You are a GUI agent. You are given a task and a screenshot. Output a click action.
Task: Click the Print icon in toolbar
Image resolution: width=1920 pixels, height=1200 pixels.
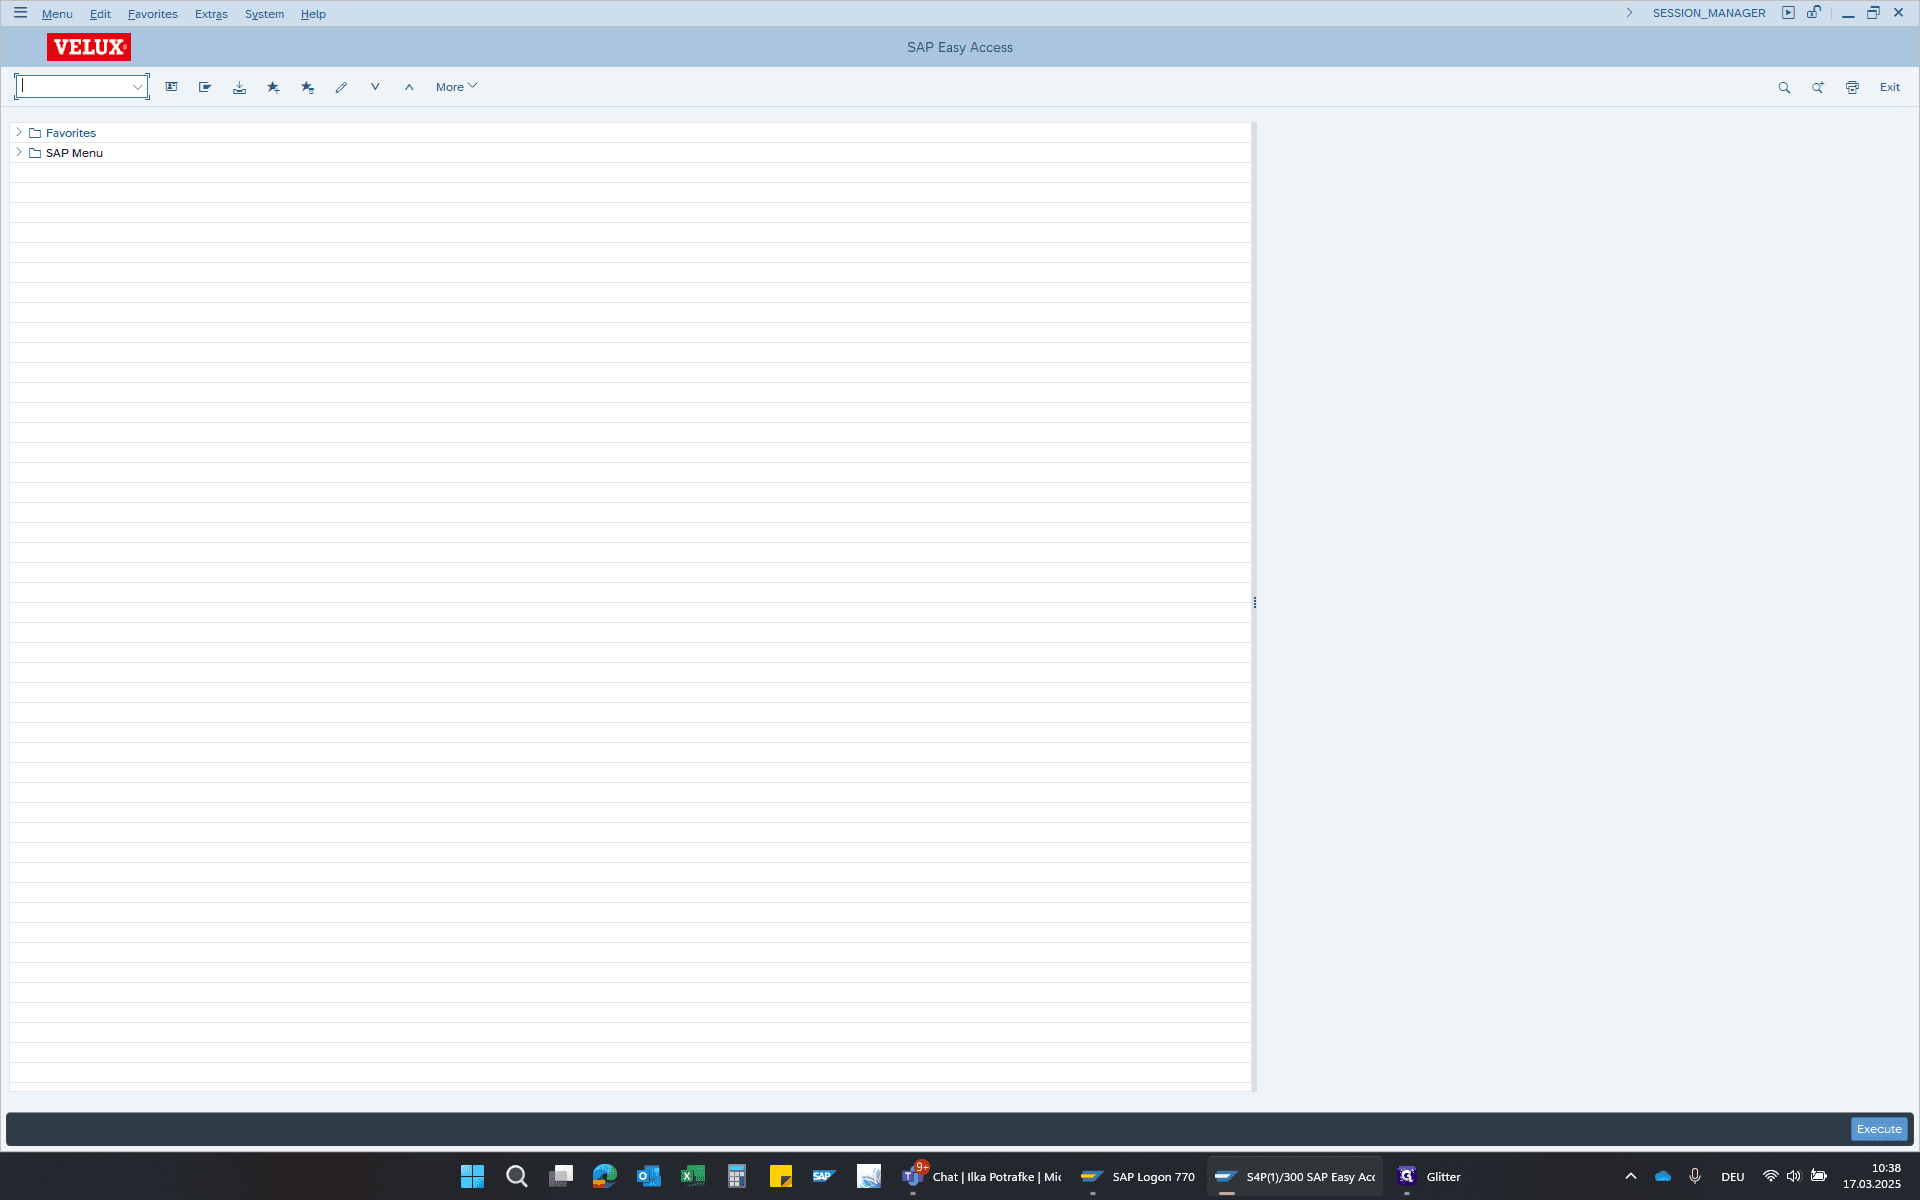tap(1852, 88)
